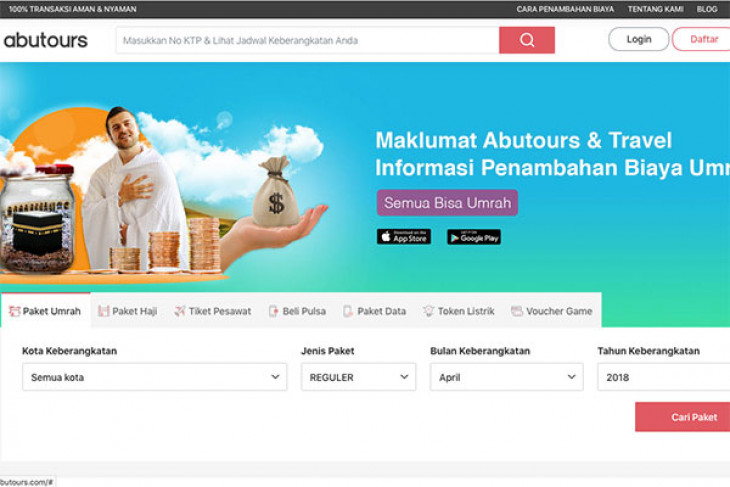Click the Paket Haji tab icon
Screen dimensions: 730x487
pos(103,311)
